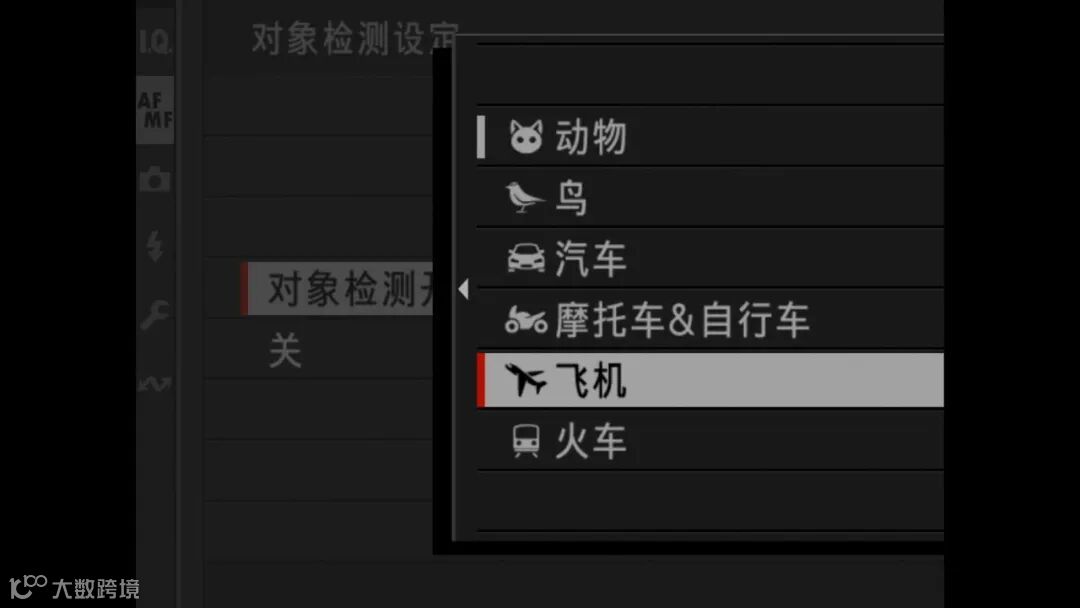This screenshot has width=1080, height=608.
Task: Click the left arrow to close submenu
Action: (464, 289)
